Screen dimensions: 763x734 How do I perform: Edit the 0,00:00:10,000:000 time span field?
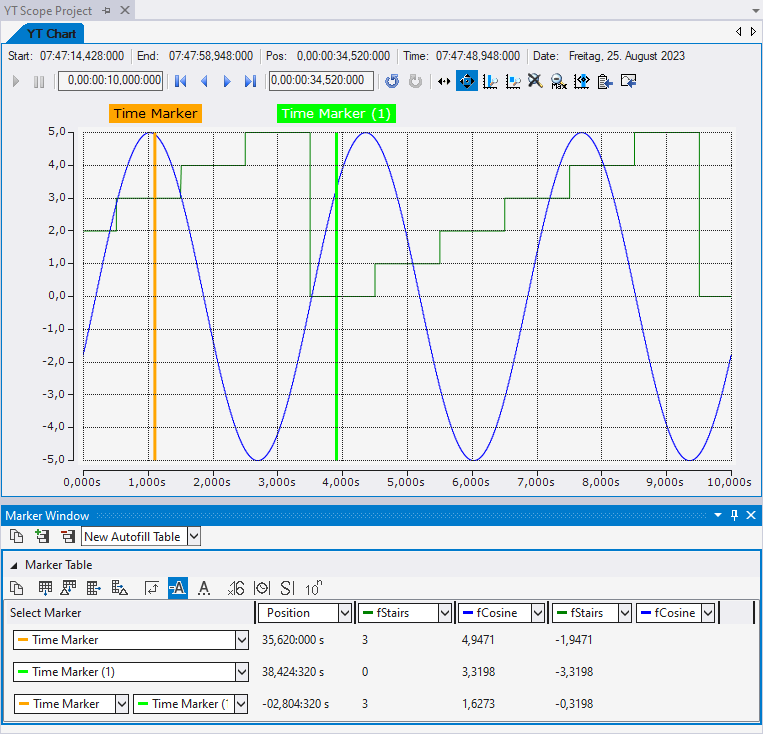[111, 80]
